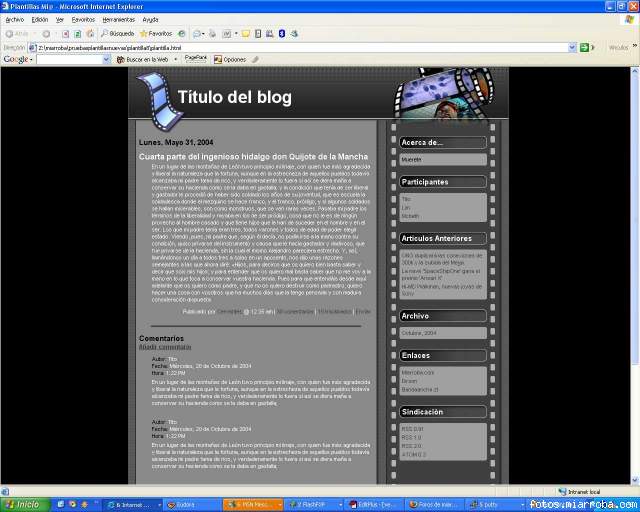Switch to the FlashFXP taskbar group
640x512 pixels.
(314, 505)
